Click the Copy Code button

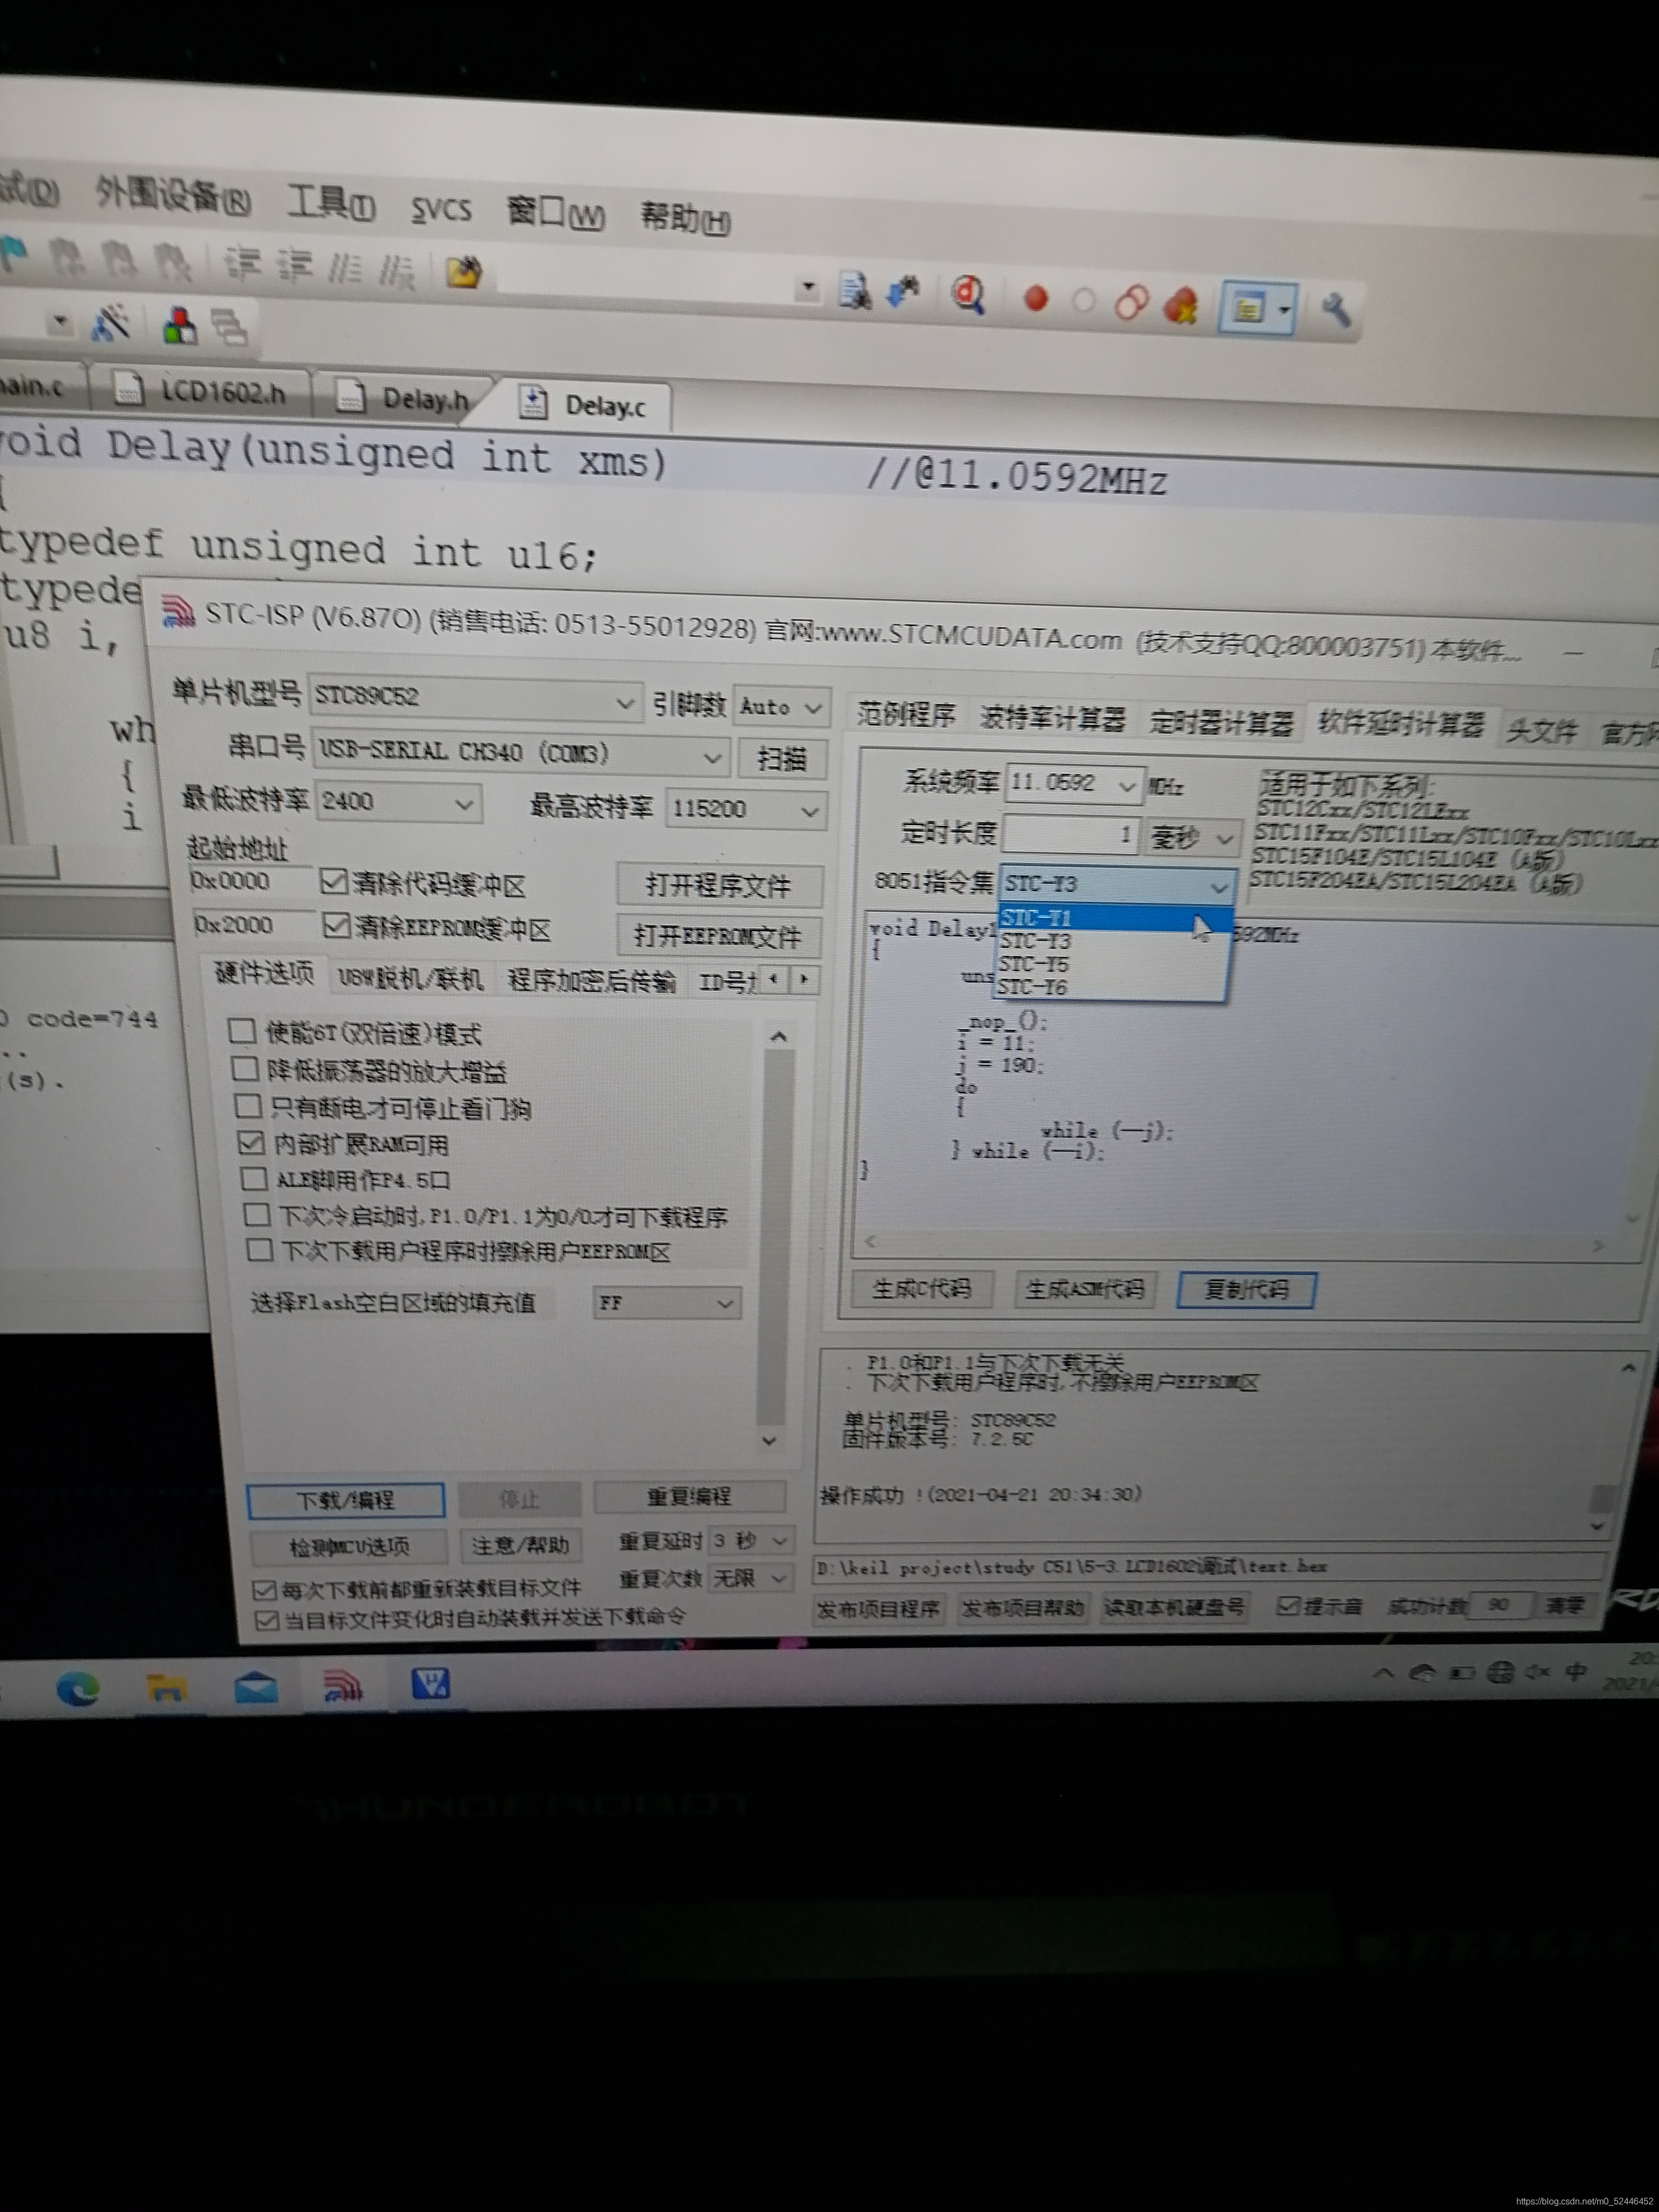pos(1246,1289)
